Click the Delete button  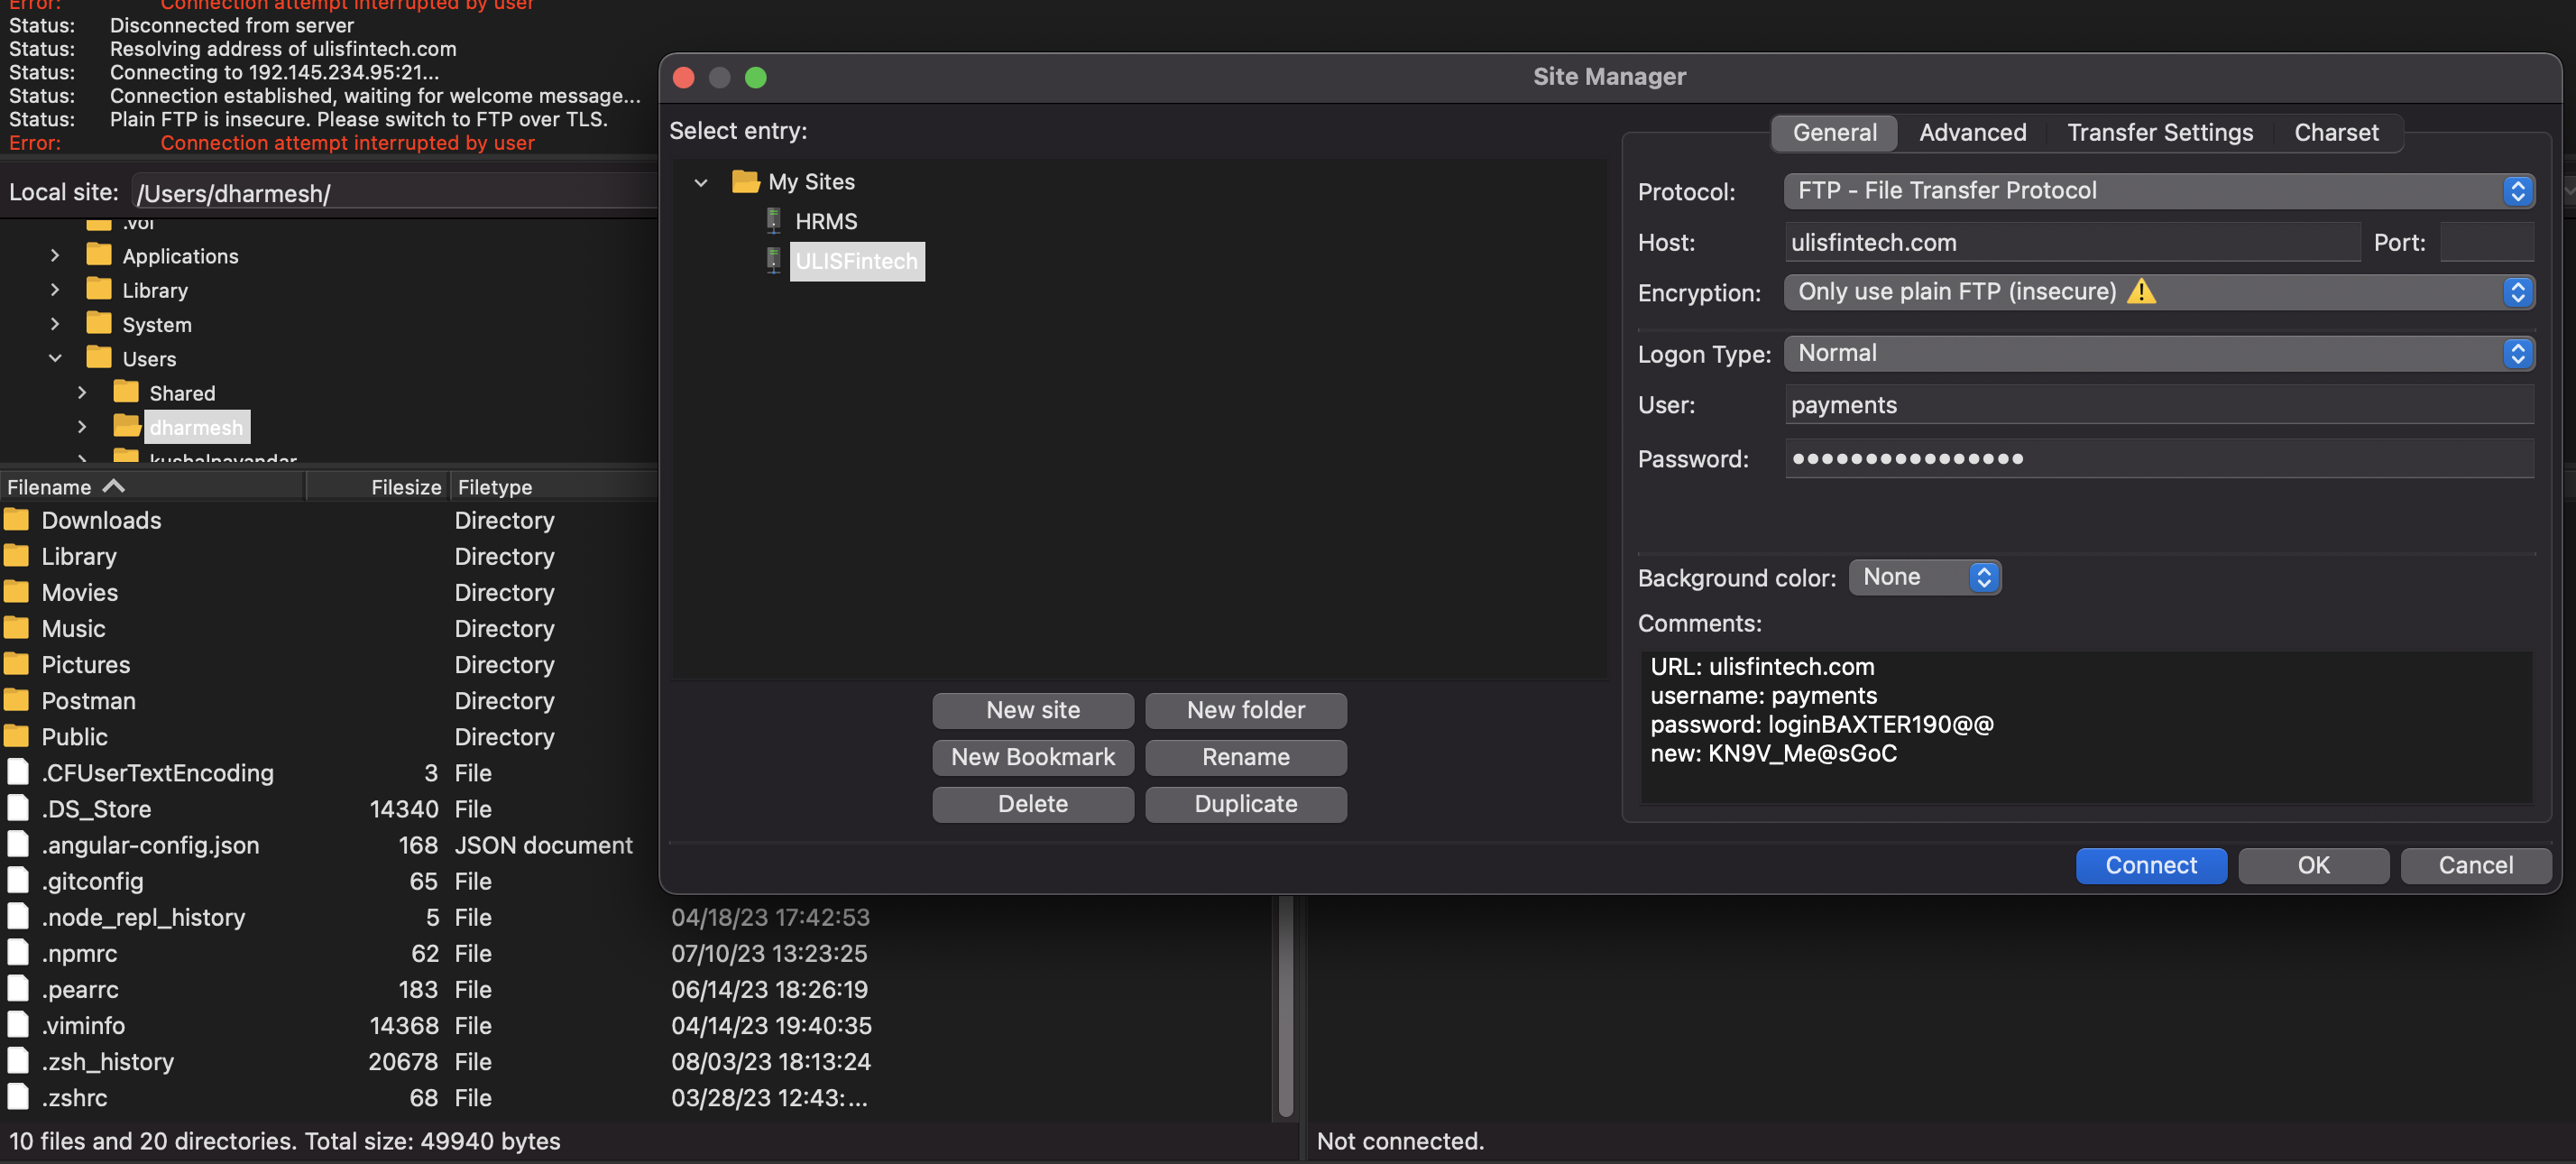point(1033,804)
